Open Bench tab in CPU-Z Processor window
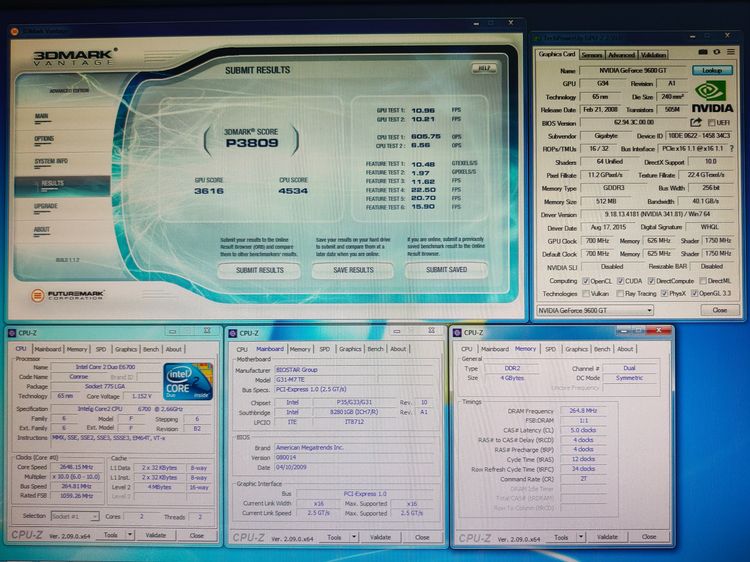The height and width of the screenshot is (562, 750). (x=151, y=349)
